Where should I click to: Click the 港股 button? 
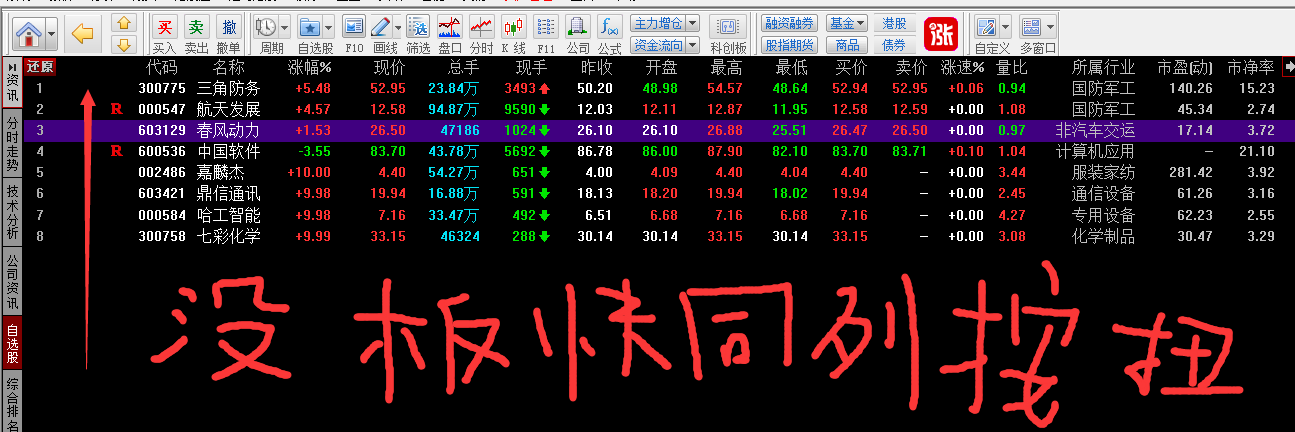[894, 23]
